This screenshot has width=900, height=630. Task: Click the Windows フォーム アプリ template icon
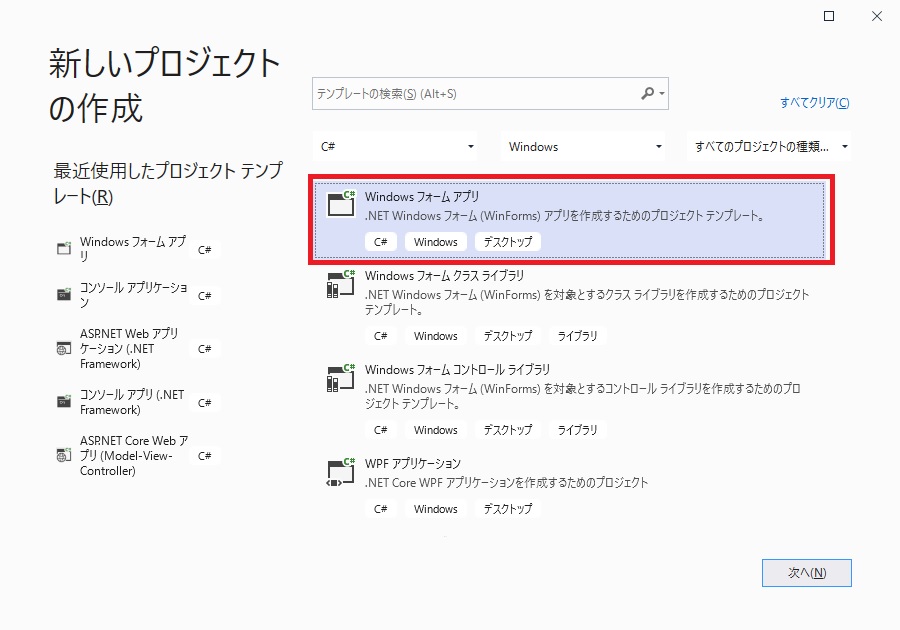[341, 204]
